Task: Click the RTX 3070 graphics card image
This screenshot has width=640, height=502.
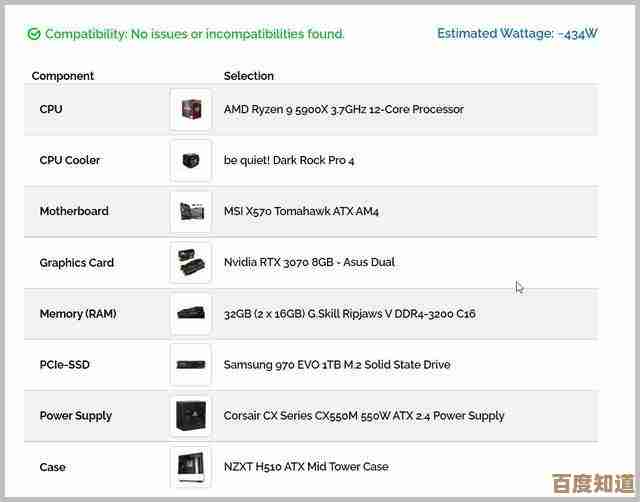Action: point(190,263)
